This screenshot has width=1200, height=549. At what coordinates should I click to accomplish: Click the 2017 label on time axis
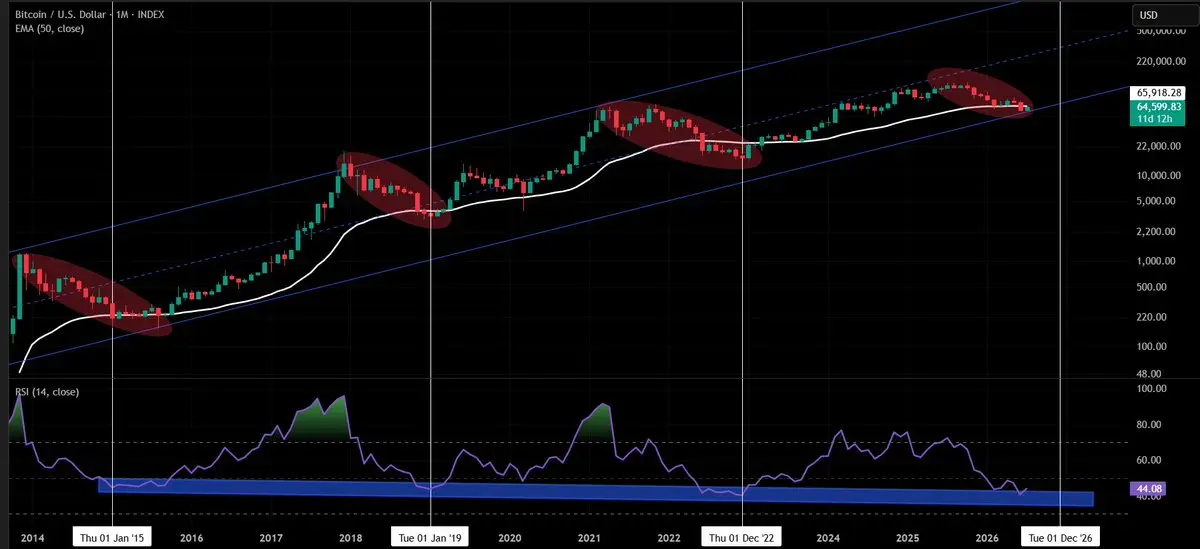point(270,537)
